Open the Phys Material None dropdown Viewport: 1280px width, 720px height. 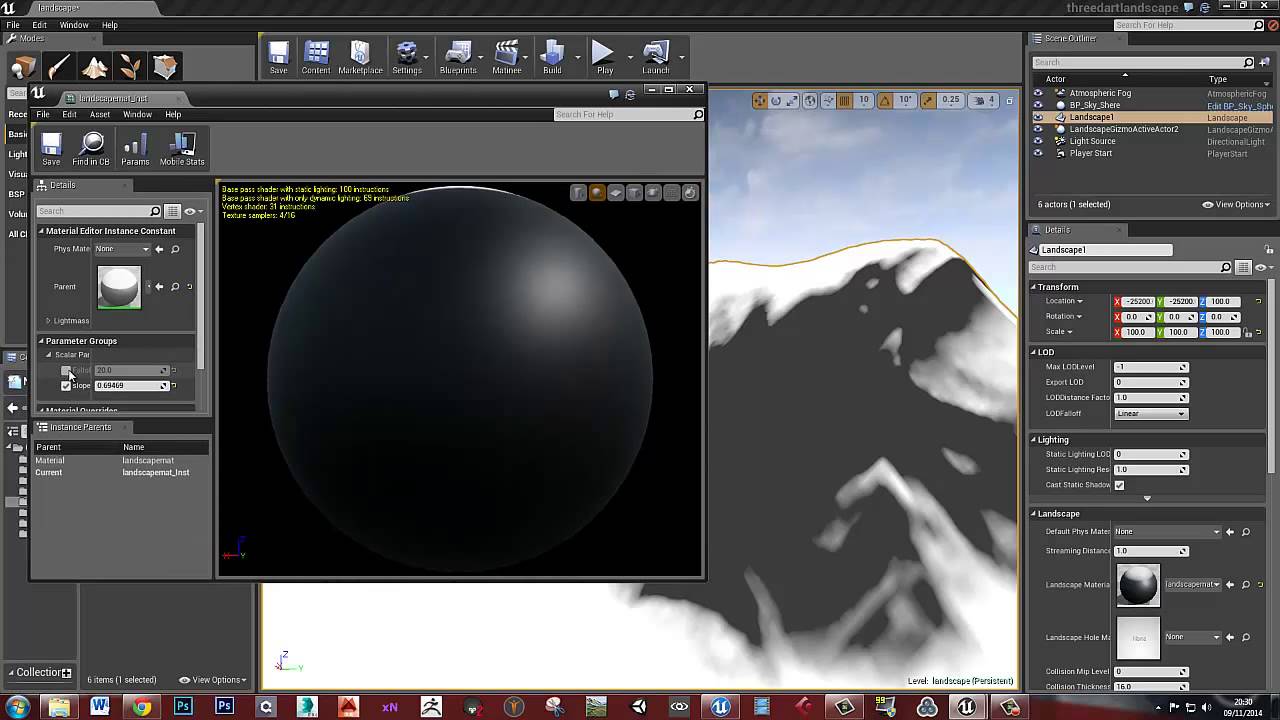click(x=122, y=249)
